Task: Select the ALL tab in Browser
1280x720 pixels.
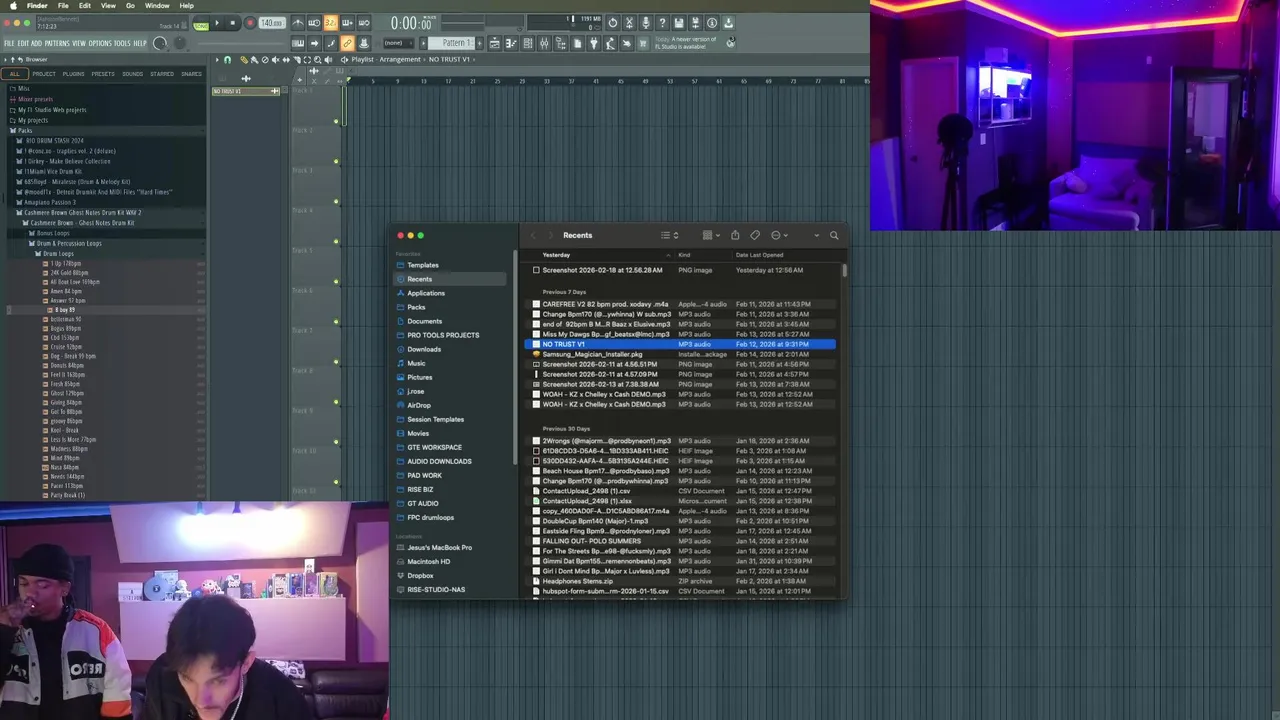Action: 14,74
